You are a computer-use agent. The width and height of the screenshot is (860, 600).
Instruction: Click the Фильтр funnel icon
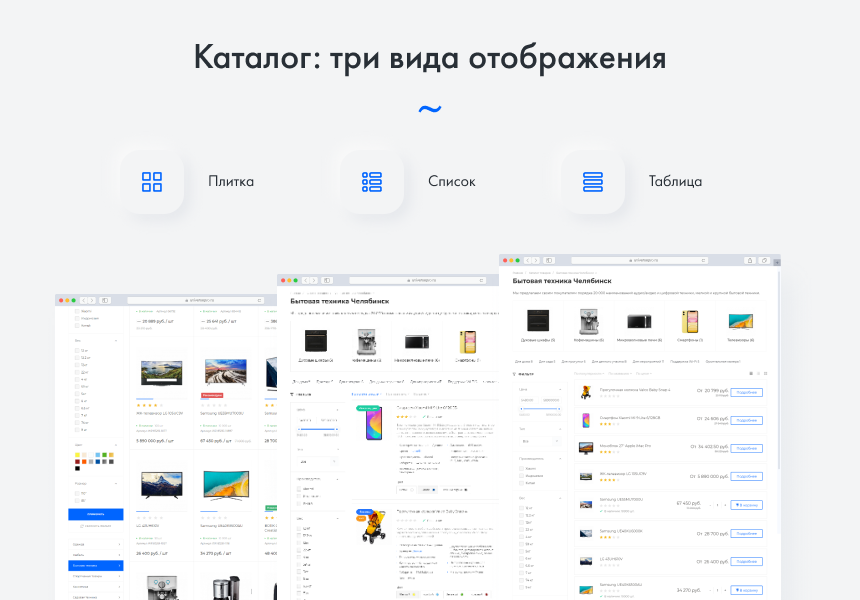pyautogui.click(x=513, y=374)
